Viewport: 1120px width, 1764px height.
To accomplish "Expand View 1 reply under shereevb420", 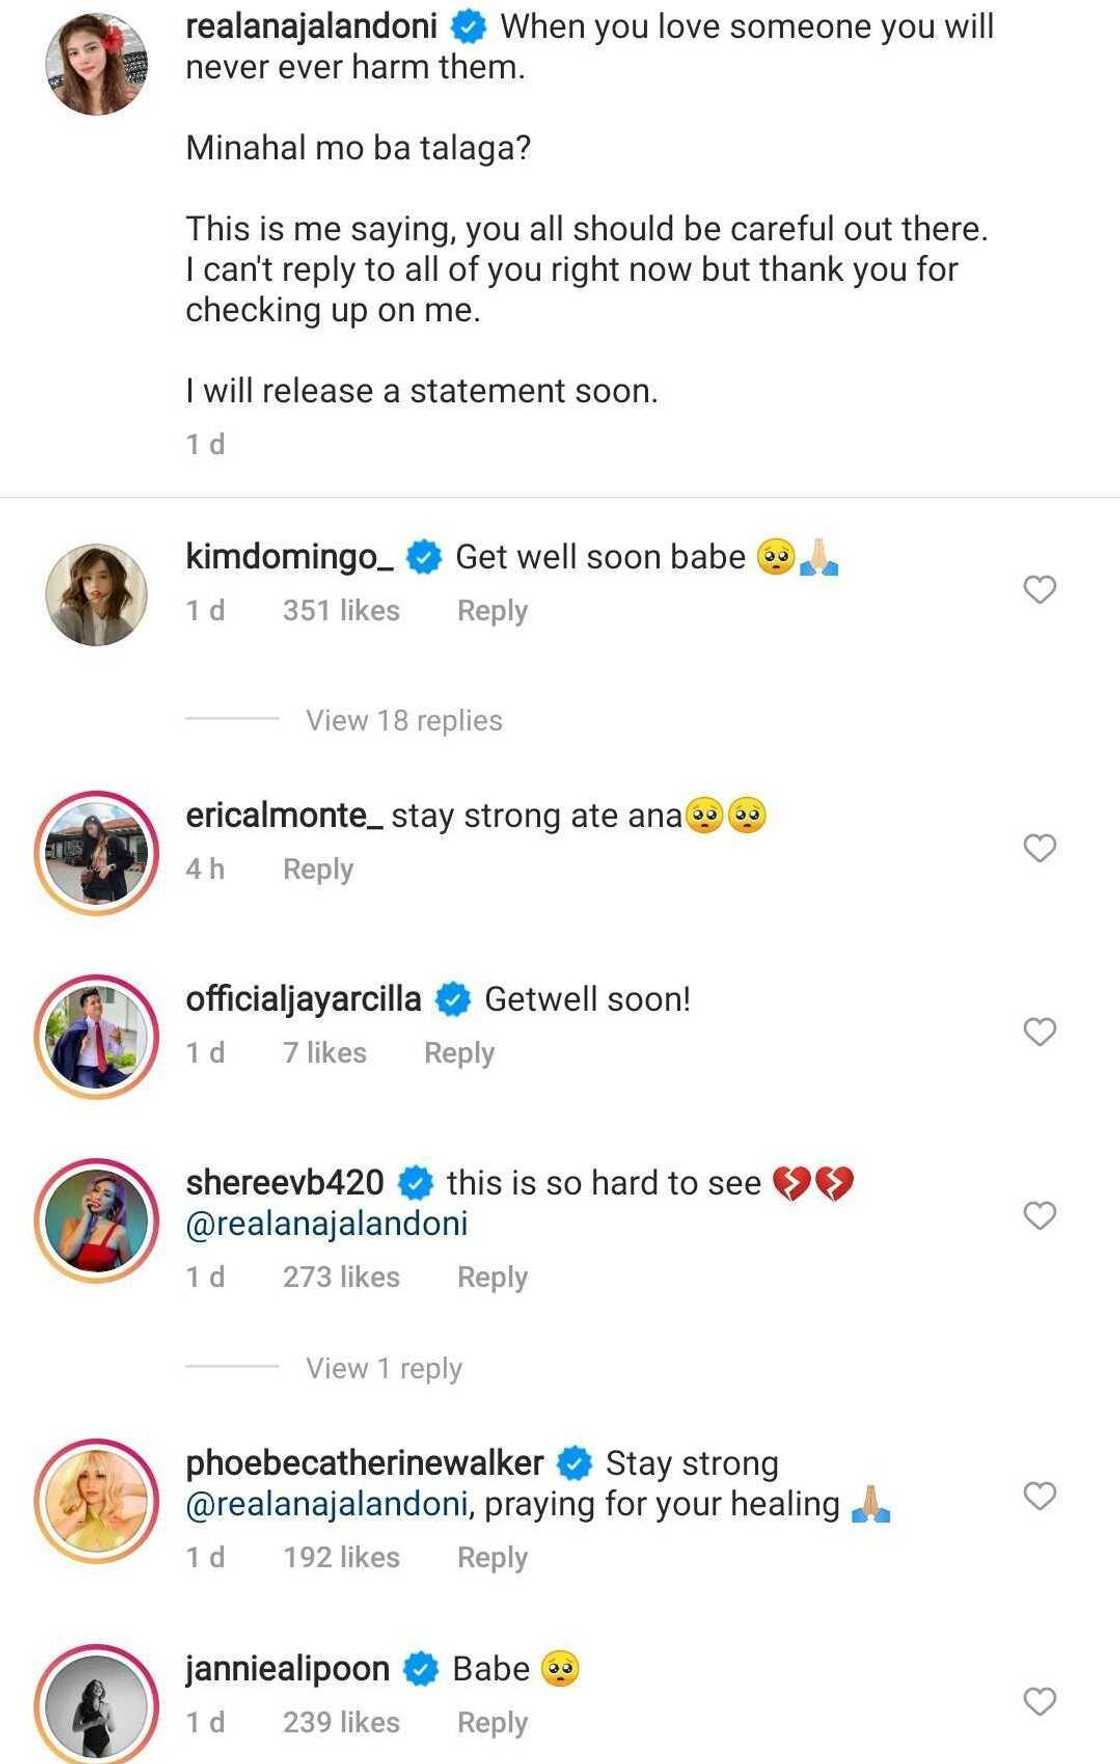I will (x=383, y=1368).
